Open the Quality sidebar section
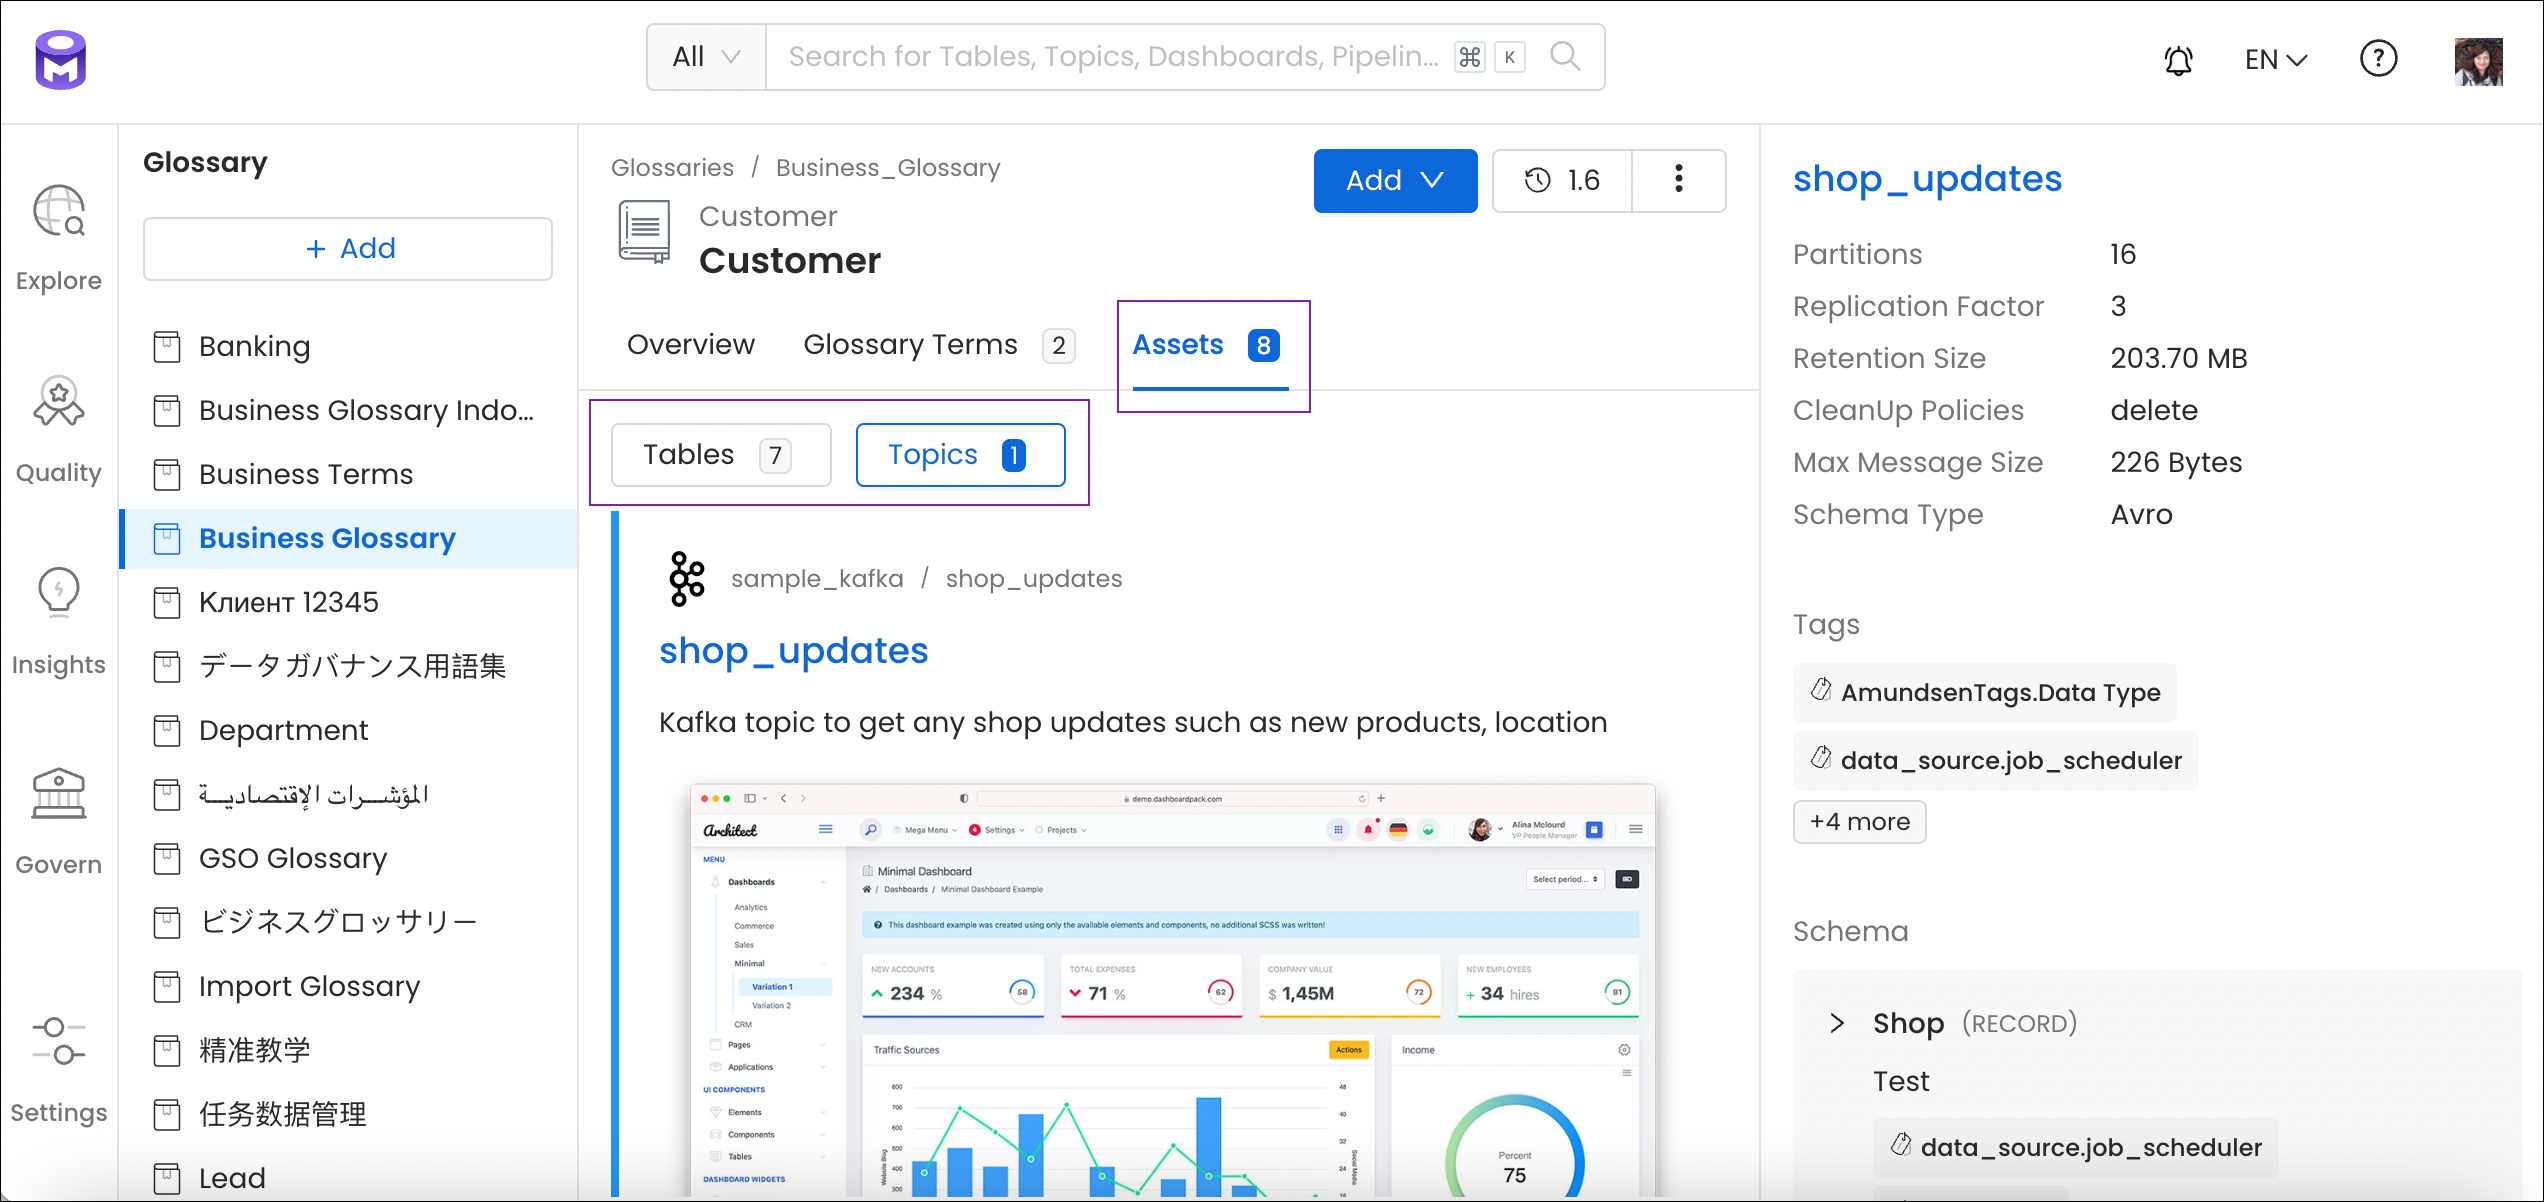Screen dimensions: 2544x1202 pyautogui.click(x=59, y=430)
